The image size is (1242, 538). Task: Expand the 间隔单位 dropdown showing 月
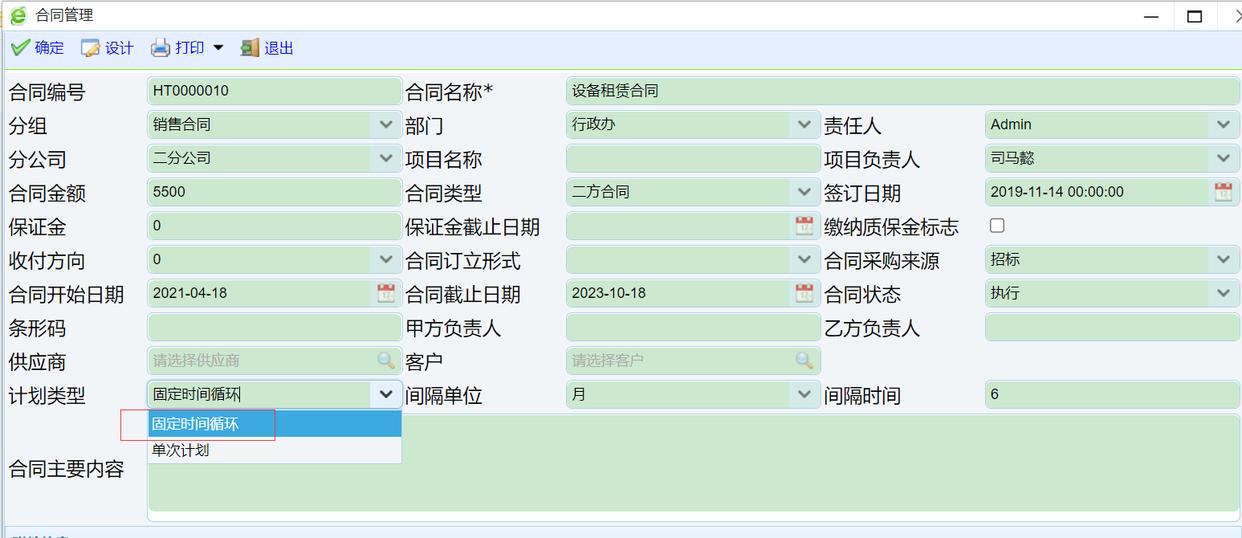tap(804, 395)
